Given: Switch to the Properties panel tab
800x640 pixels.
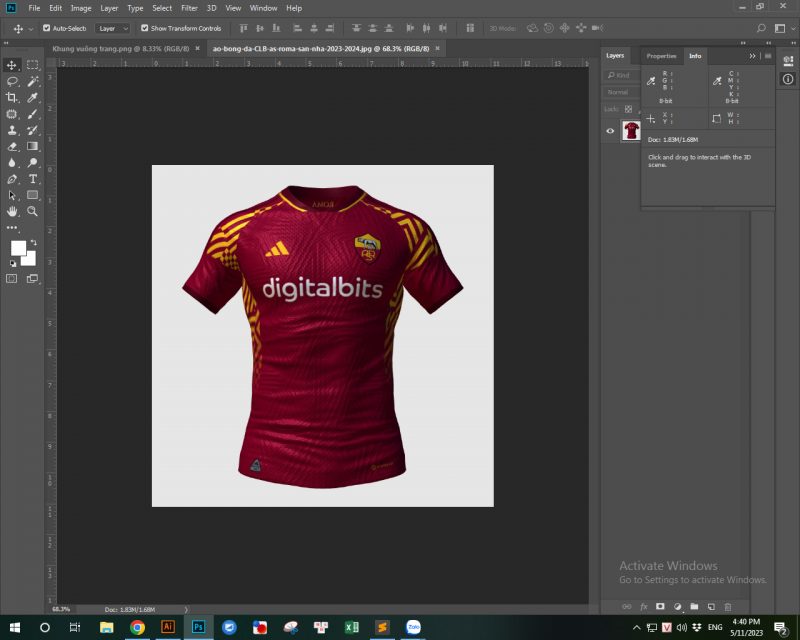Looking at the screenshot, I should tap(661, 56).
